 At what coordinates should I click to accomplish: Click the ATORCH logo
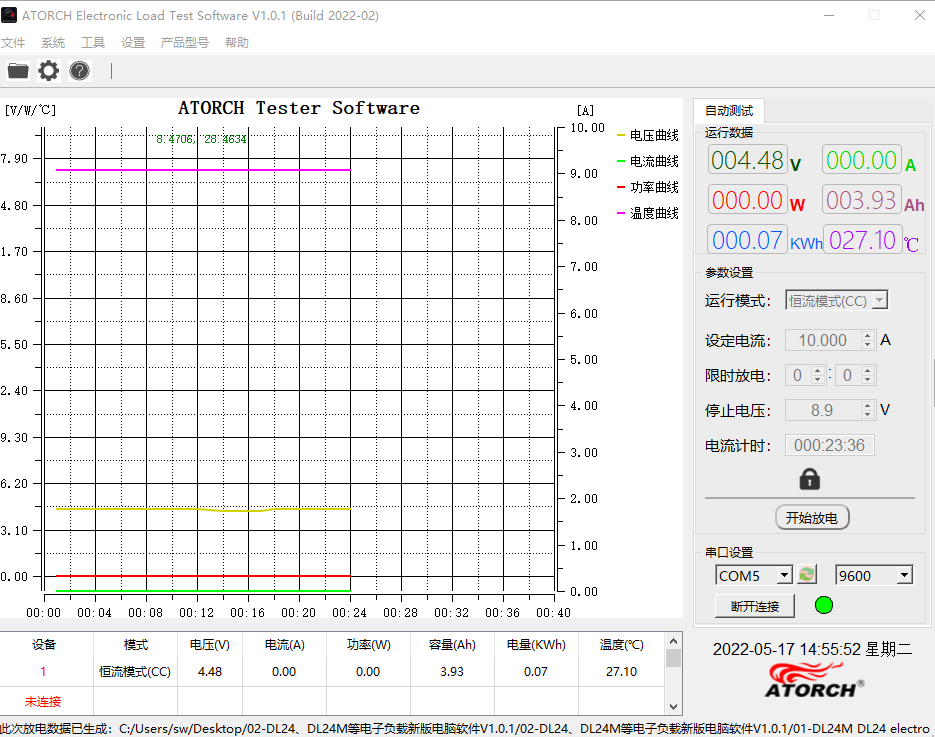pos(814,680)
